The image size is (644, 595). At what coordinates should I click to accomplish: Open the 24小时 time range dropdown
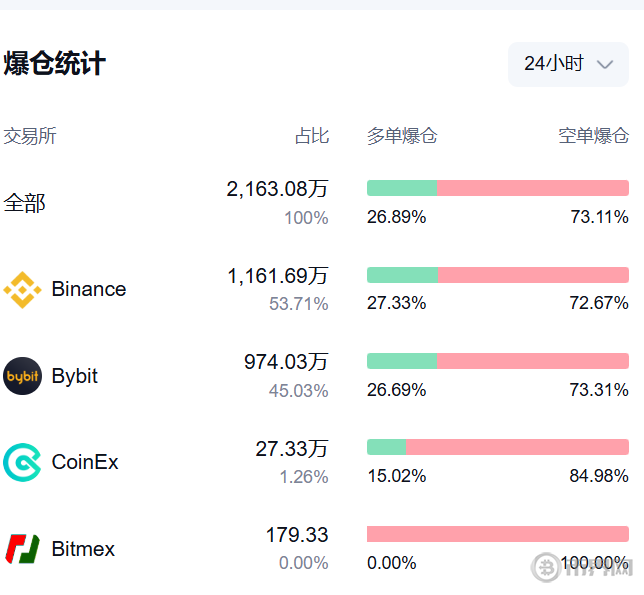click(x=567, y=64)
